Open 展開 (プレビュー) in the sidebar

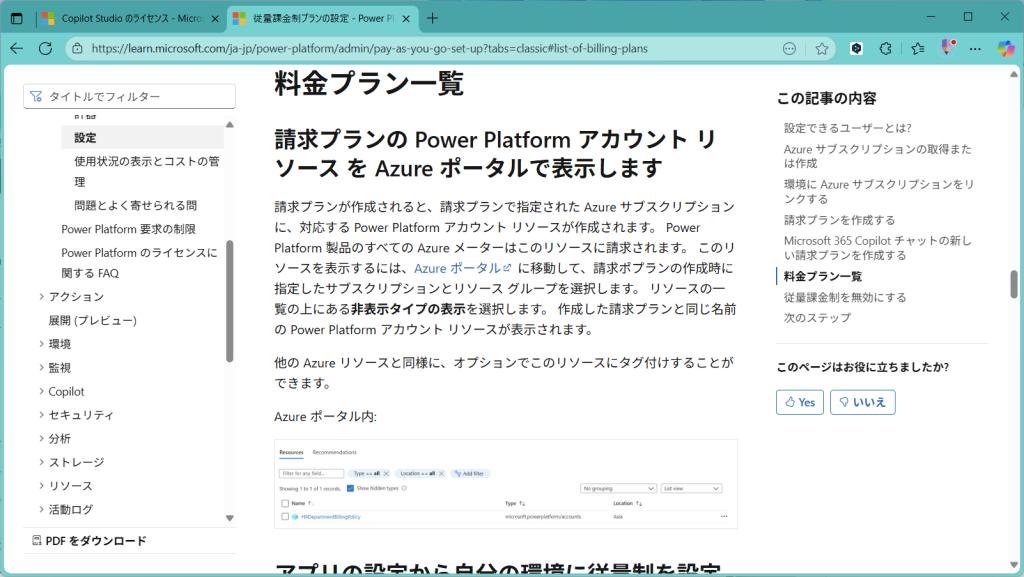coord(93,320)
